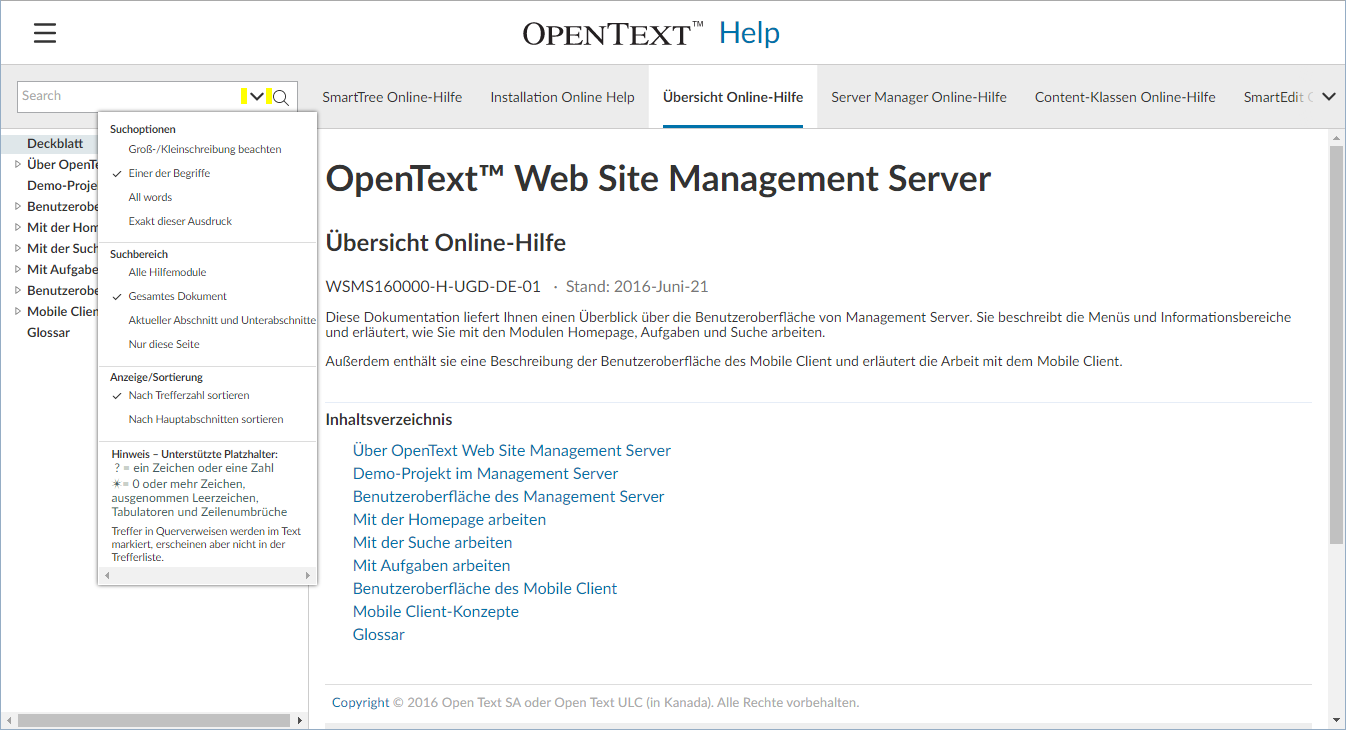This screenshot has height=730, width=1346.
Task: Open the hamburger navigation menu
Action: click(x=45, y=33)
